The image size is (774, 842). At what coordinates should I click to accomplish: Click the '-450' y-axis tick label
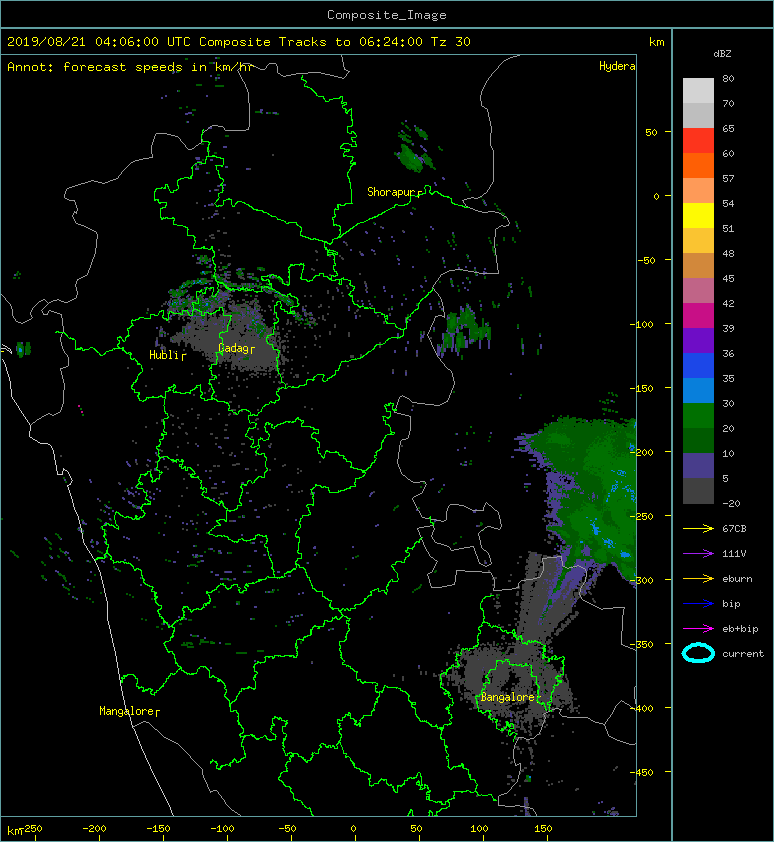tap(642, 772)
